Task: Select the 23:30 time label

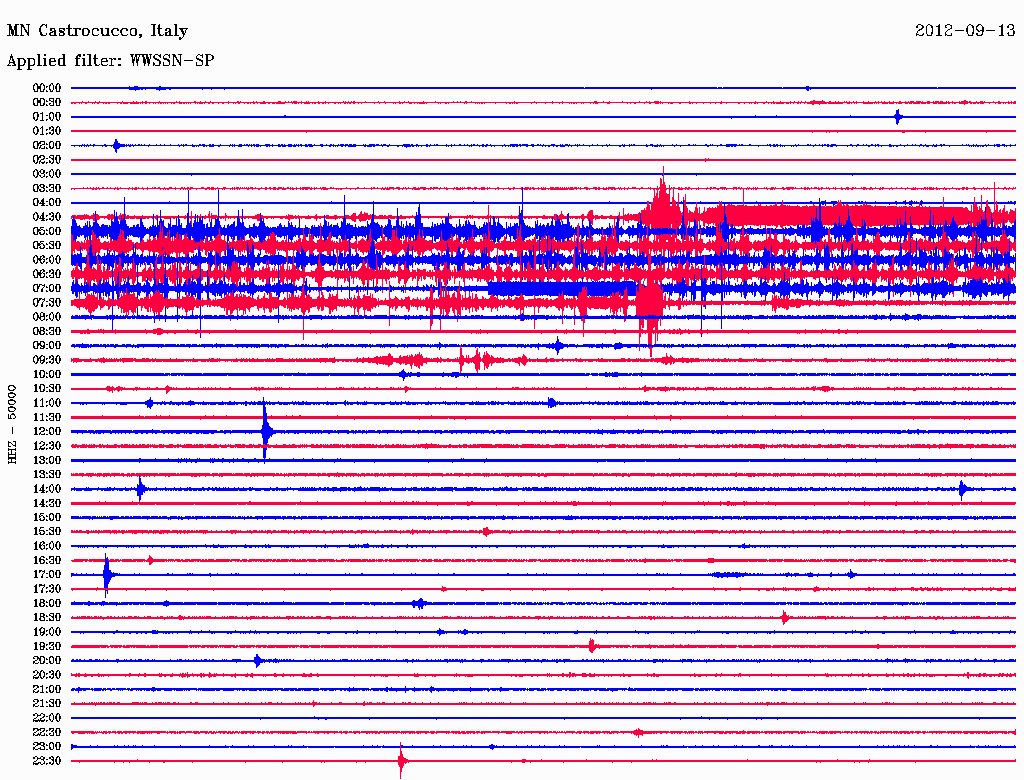Action: 47,761
